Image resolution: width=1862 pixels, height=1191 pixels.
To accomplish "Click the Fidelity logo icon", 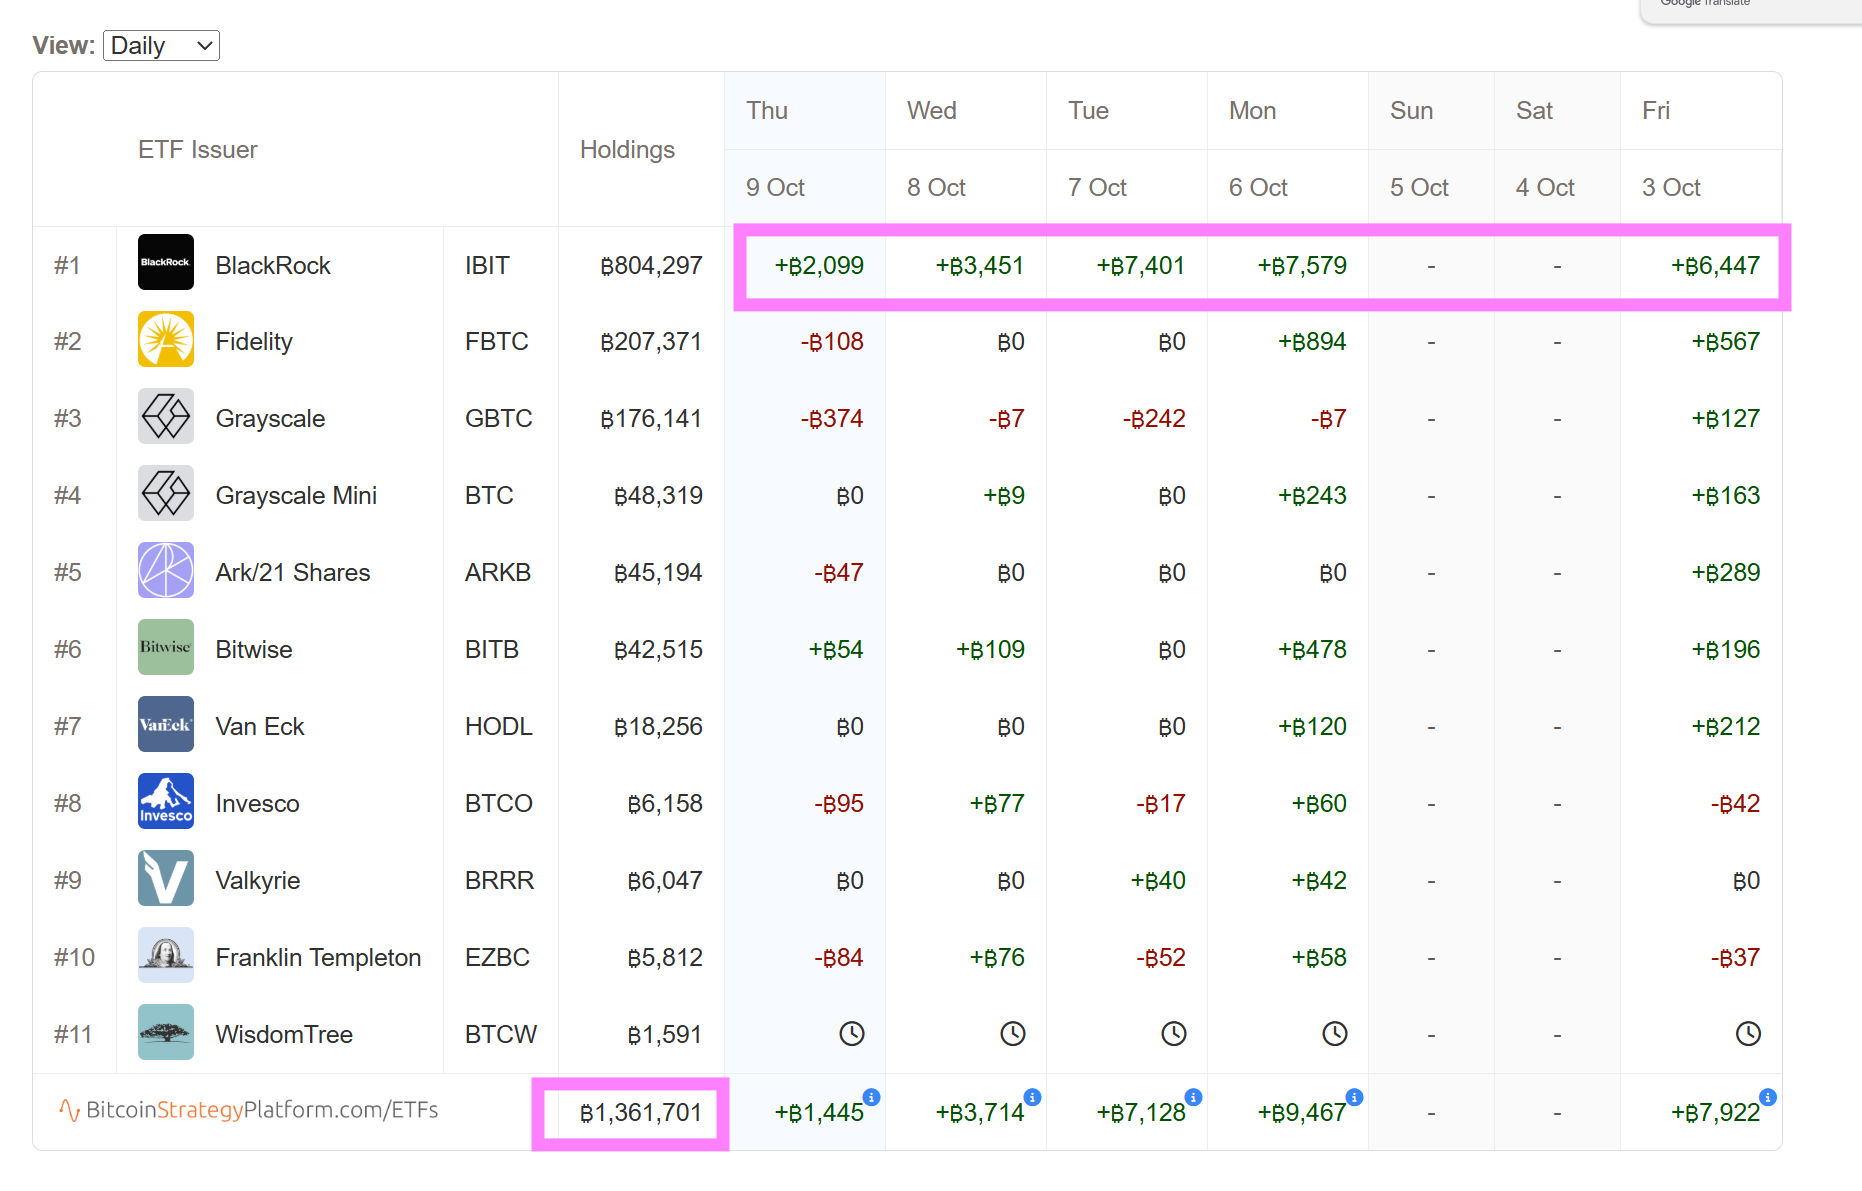I will tap(166, 340).
